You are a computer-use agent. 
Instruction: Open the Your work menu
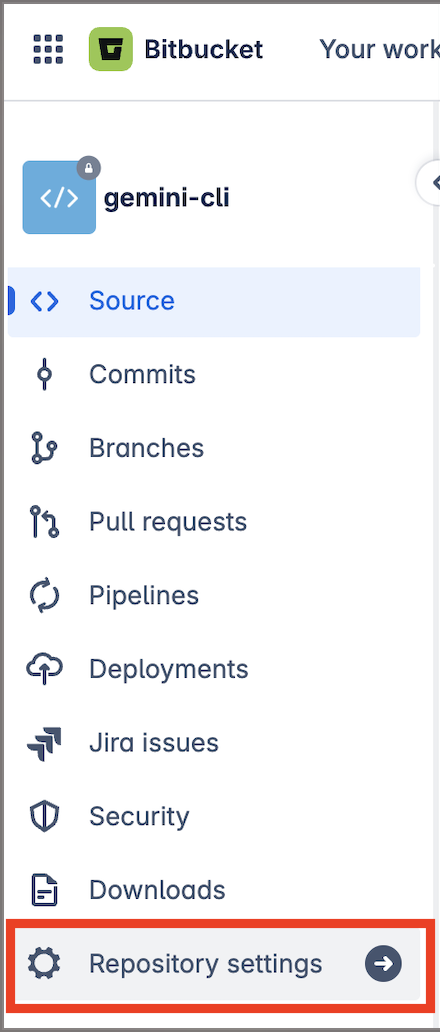379,49
